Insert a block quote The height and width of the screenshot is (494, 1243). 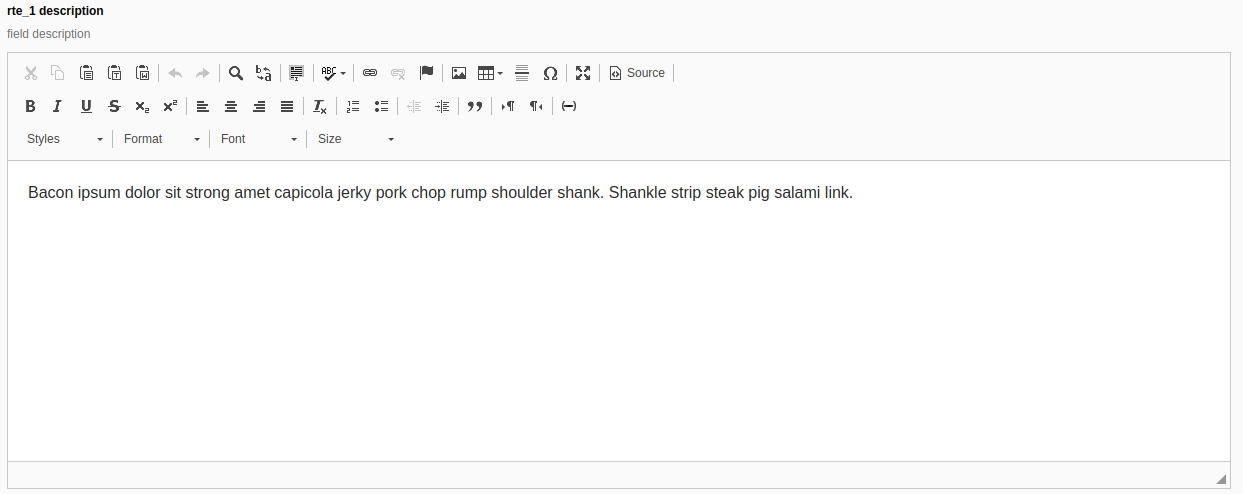[x=475, y=106]
